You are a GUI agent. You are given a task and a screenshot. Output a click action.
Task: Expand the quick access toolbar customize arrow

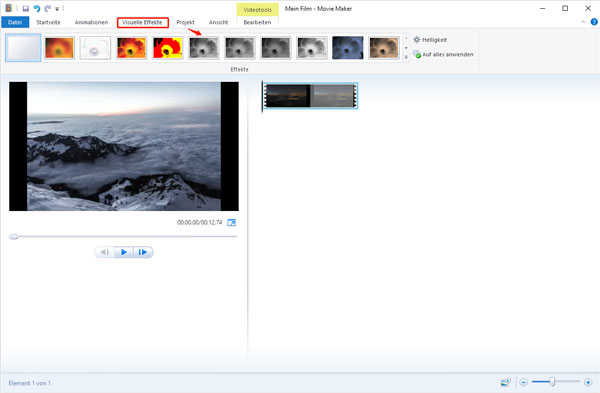coord(57,9)
